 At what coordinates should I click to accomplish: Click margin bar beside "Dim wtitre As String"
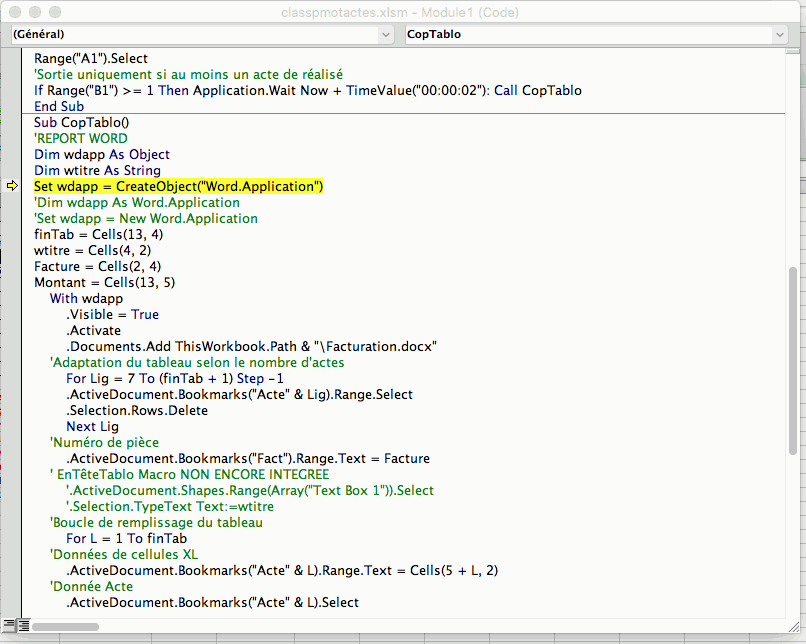point(12,171)
